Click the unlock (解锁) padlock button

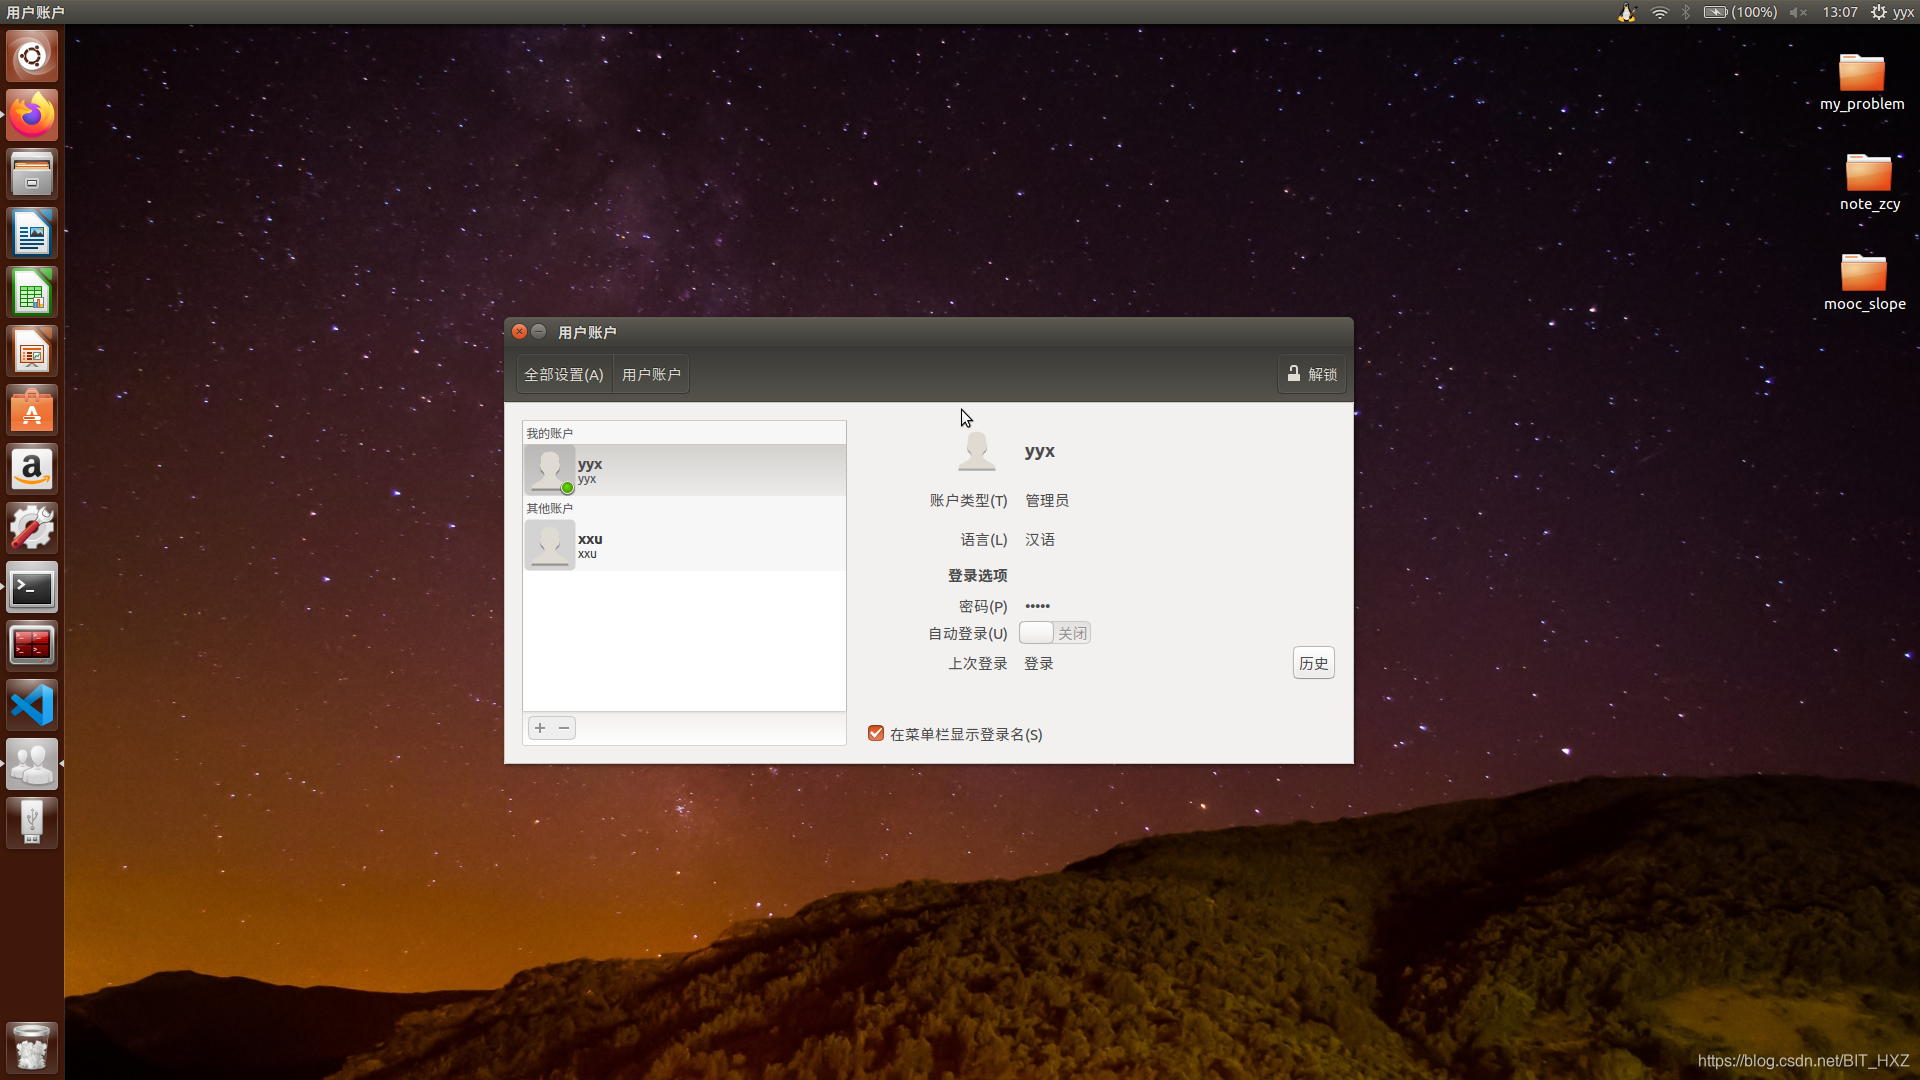[x=1312, y=374]
